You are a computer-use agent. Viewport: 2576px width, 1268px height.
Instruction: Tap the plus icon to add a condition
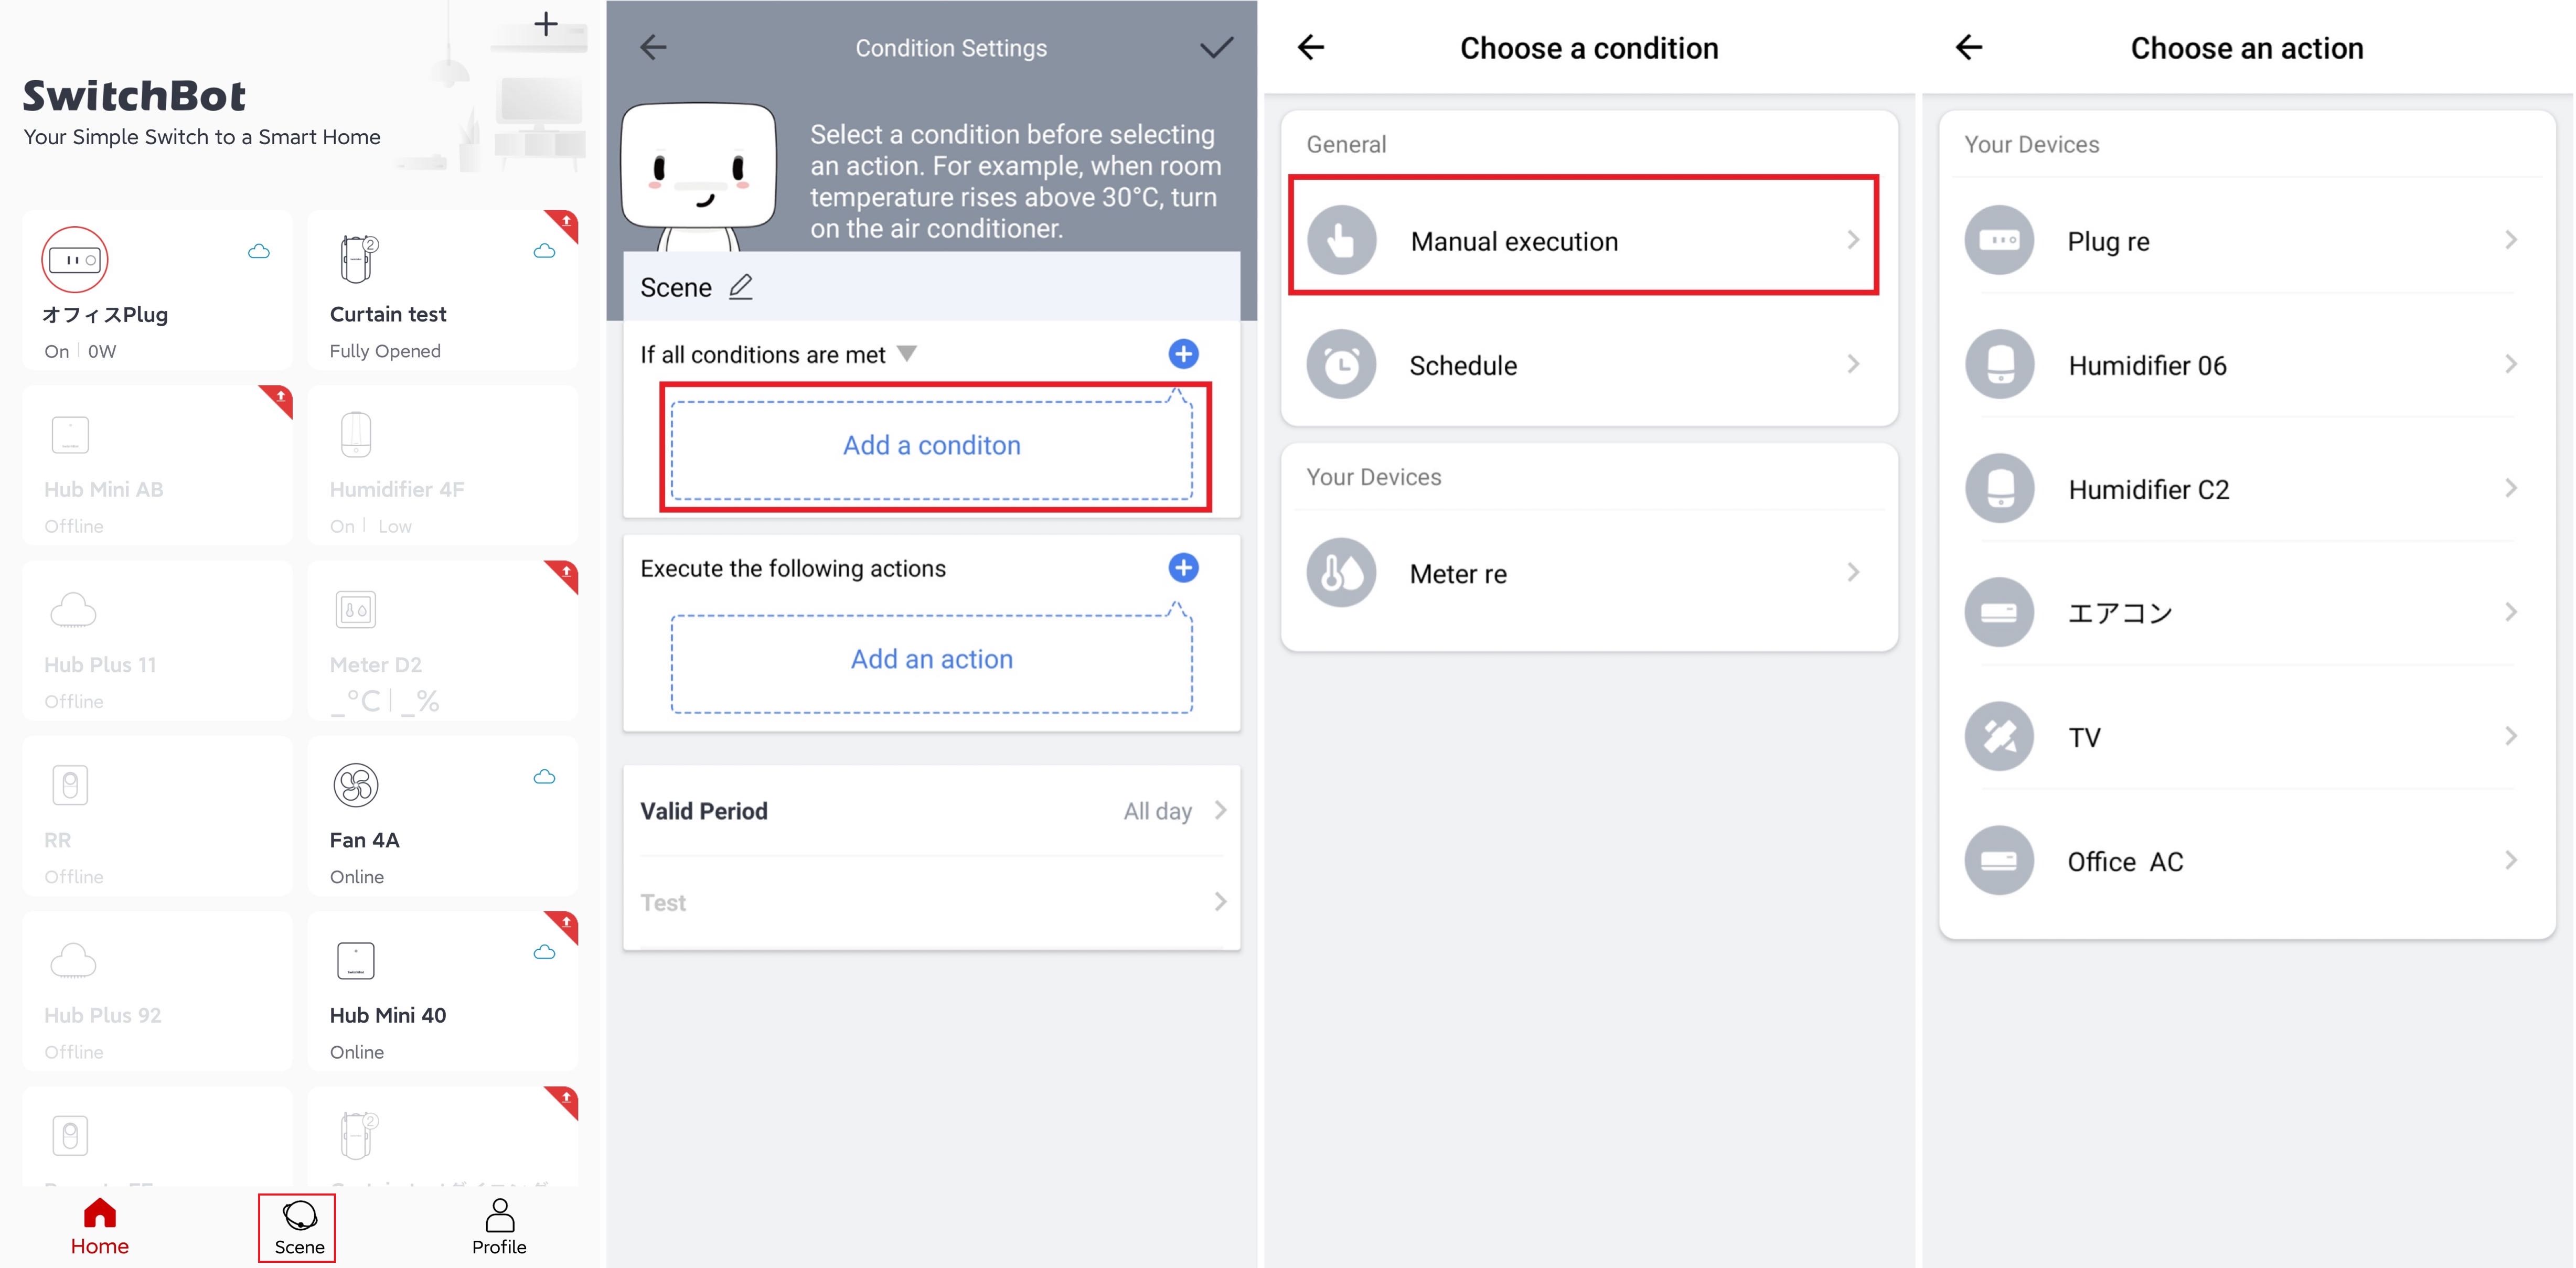pos(1183,353)
